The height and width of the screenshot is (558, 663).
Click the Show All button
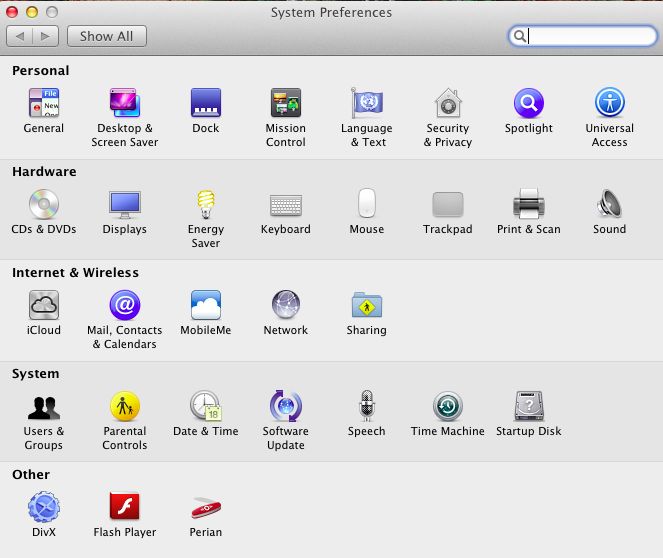pos(107,36)
